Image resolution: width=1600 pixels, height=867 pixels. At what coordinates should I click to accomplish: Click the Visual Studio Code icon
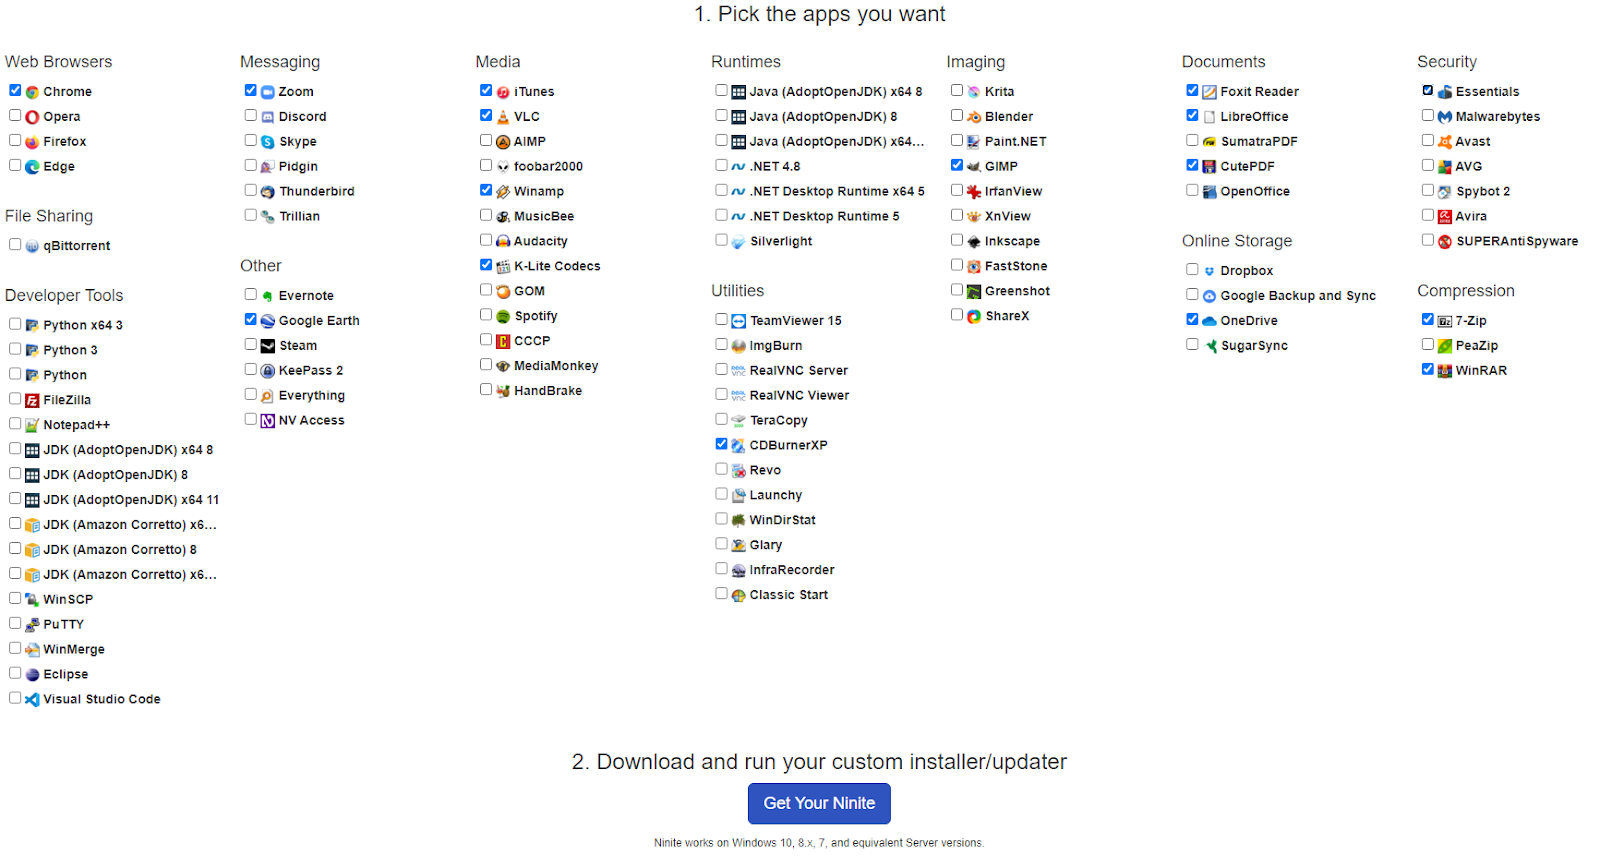coord(32,699)
